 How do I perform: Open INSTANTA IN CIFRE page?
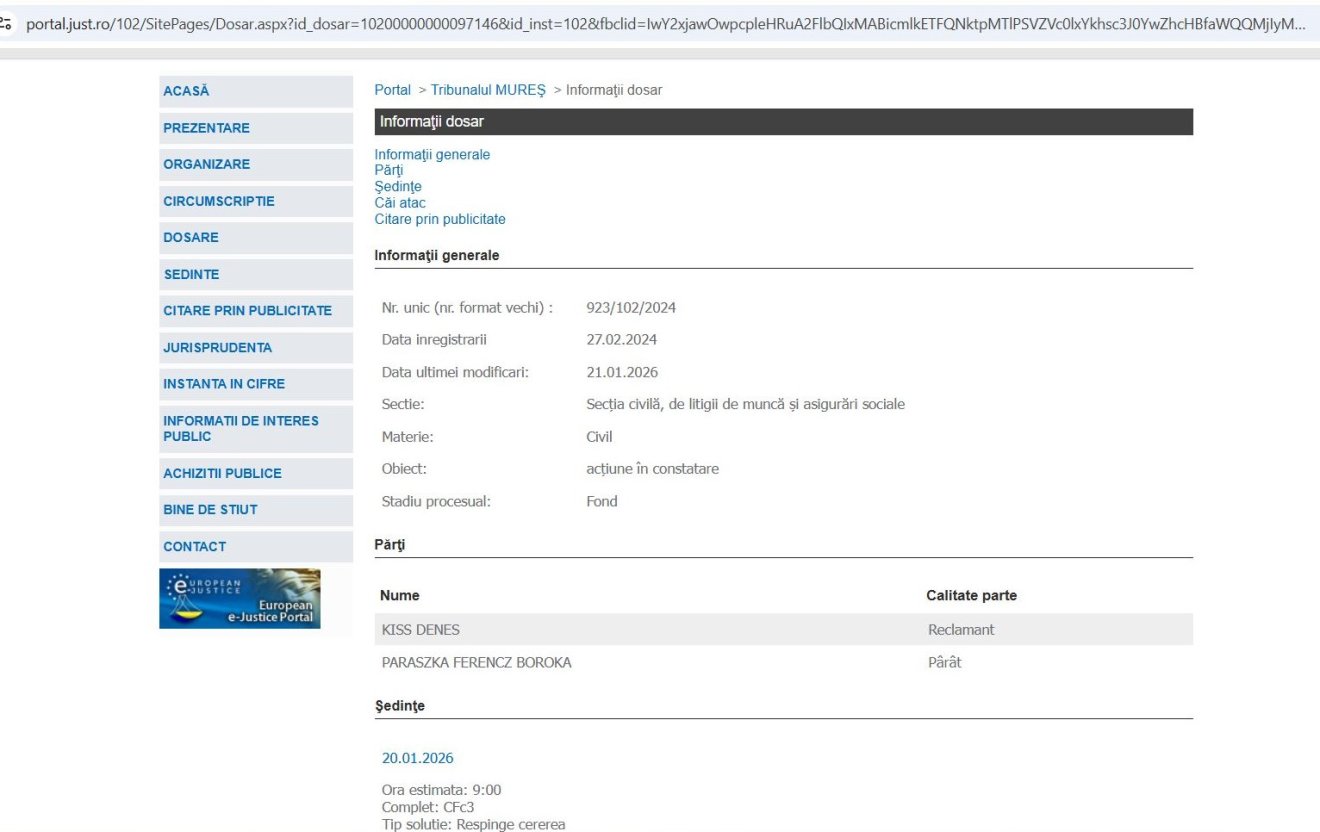coord(224,384)
